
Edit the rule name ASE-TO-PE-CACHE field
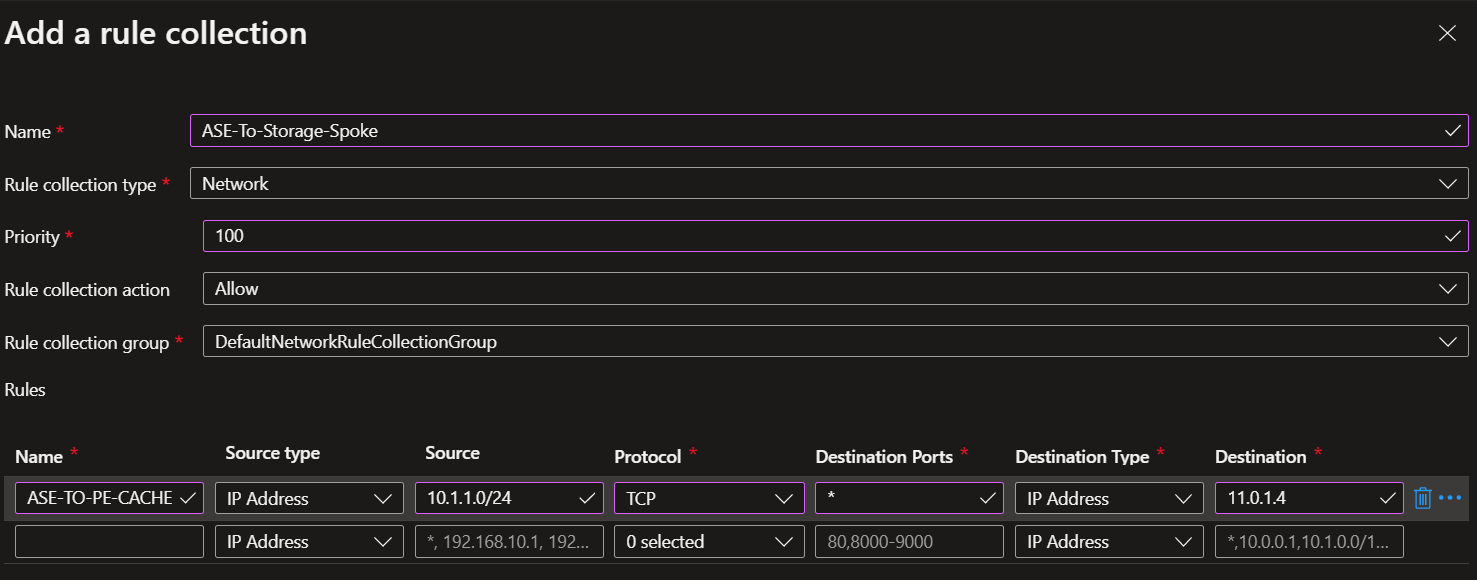click(100, 498)
